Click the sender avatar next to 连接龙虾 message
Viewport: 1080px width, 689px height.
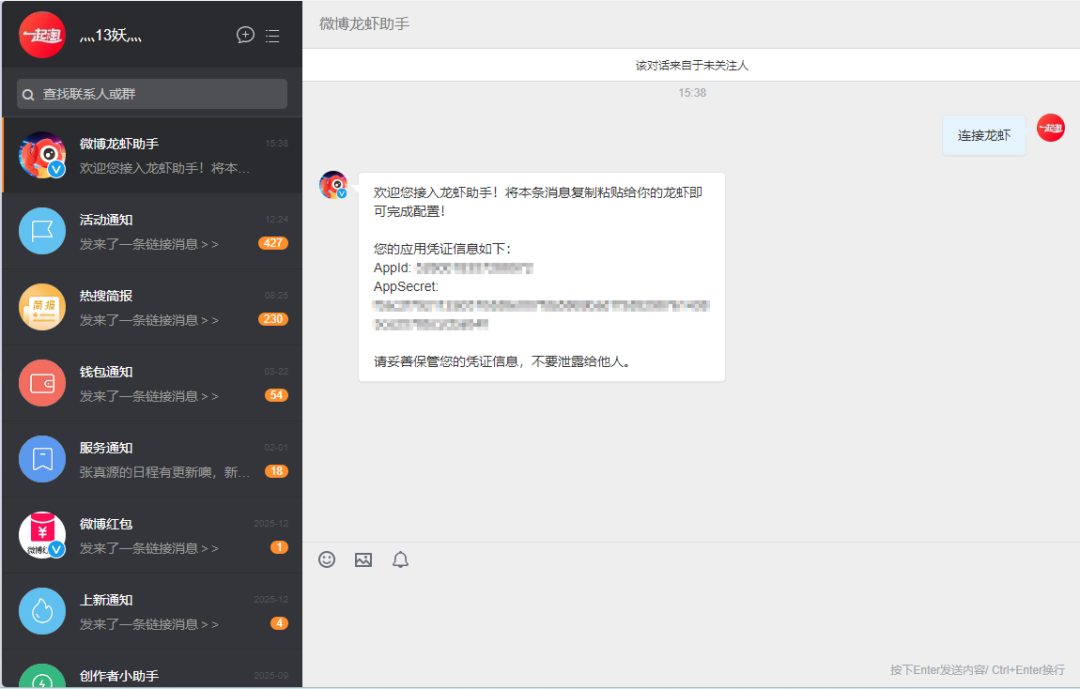point(1050,128)
